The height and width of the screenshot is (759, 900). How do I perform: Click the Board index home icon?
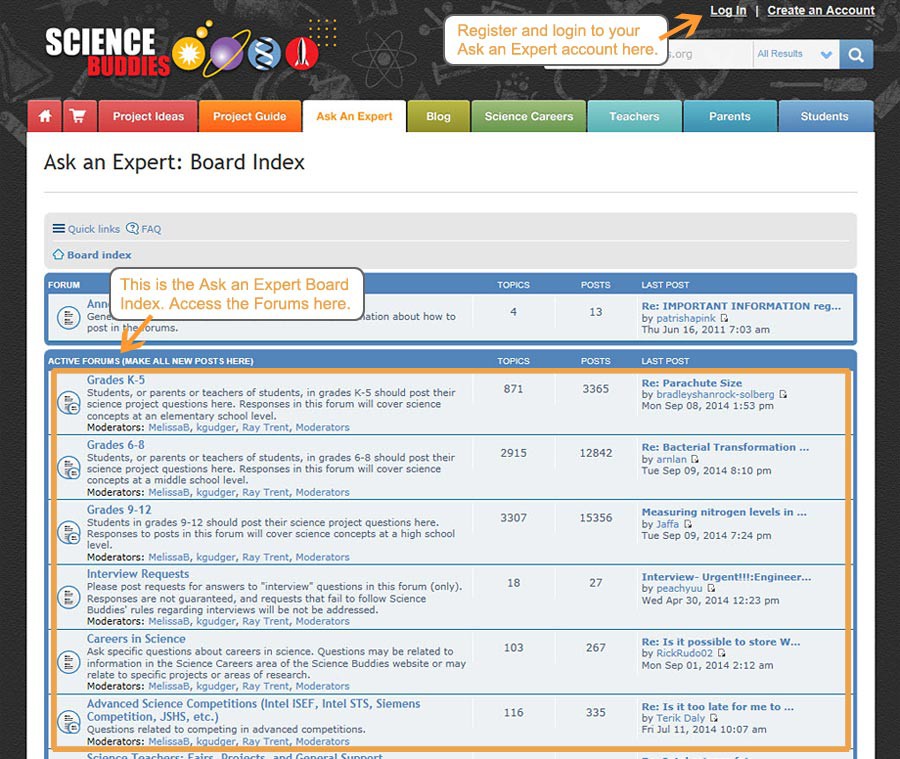pyautogui.click(x=58, y=254)
